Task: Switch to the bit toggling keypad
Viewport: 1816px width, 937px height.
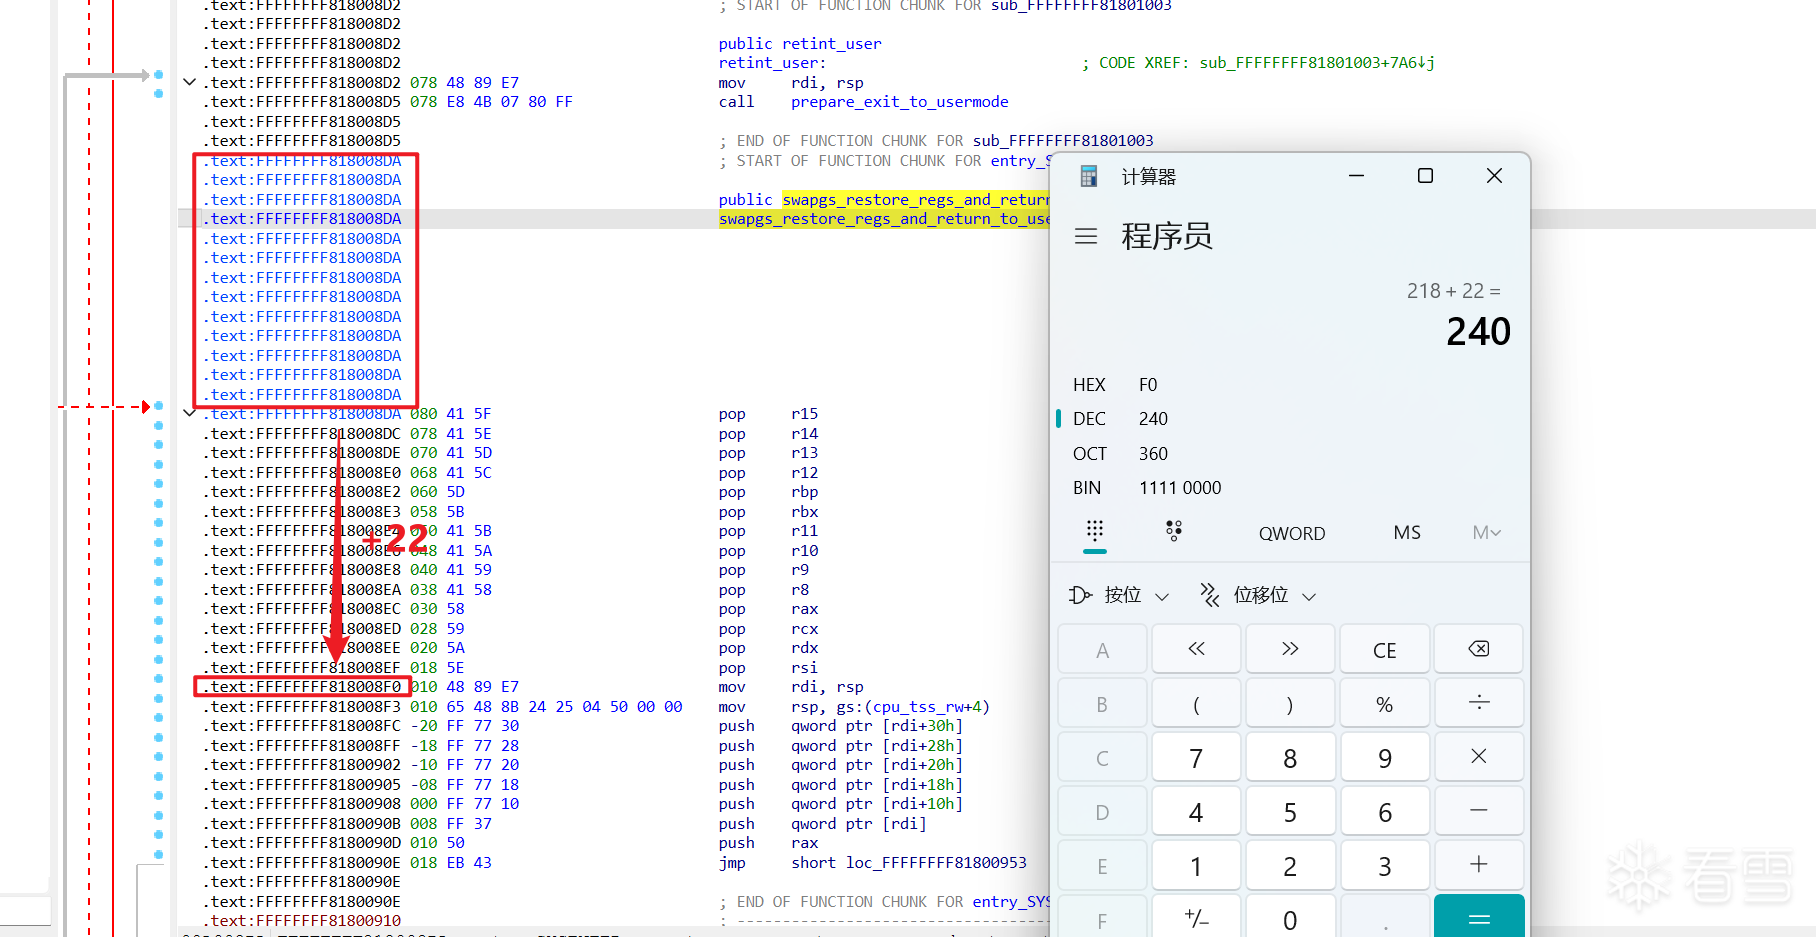Action: [1174, 532]
